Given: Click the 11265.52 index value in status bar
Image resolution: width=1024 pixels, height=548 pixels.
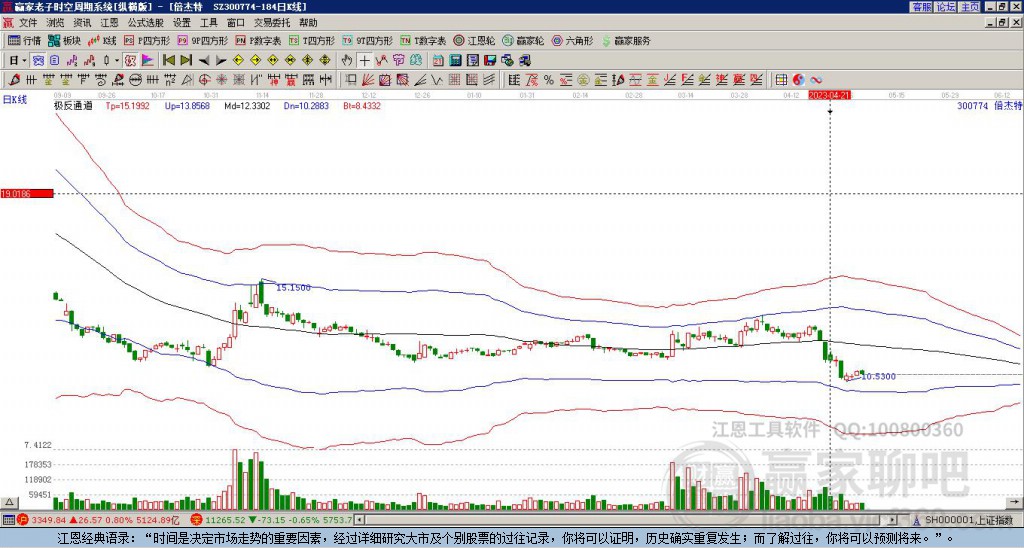Looking at the screenshot, I should [225, 520].
